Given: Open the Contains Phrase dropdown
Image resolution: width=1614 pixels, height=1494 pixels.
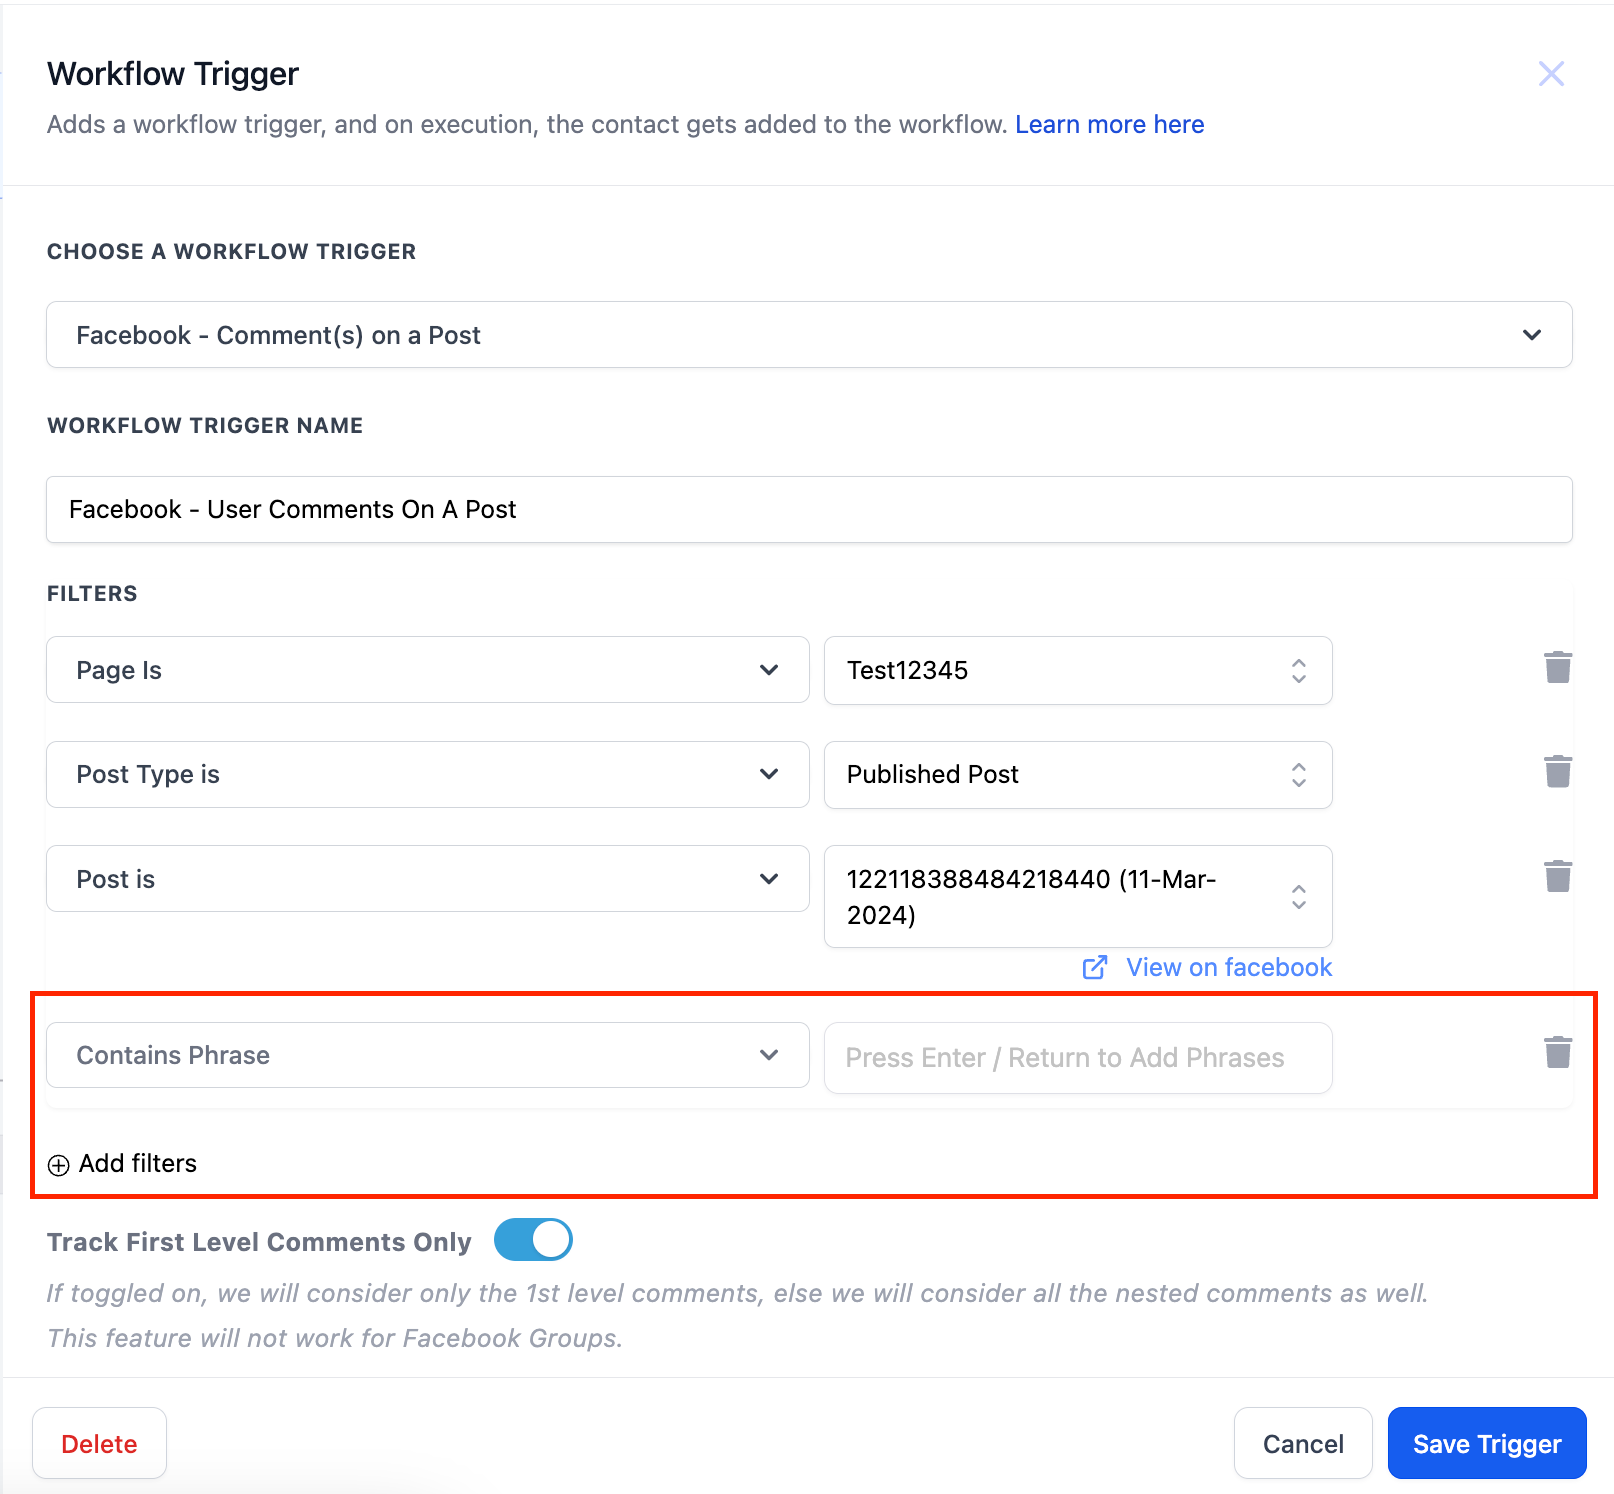Looking at the screenshot, I should tap(427, 1055).
